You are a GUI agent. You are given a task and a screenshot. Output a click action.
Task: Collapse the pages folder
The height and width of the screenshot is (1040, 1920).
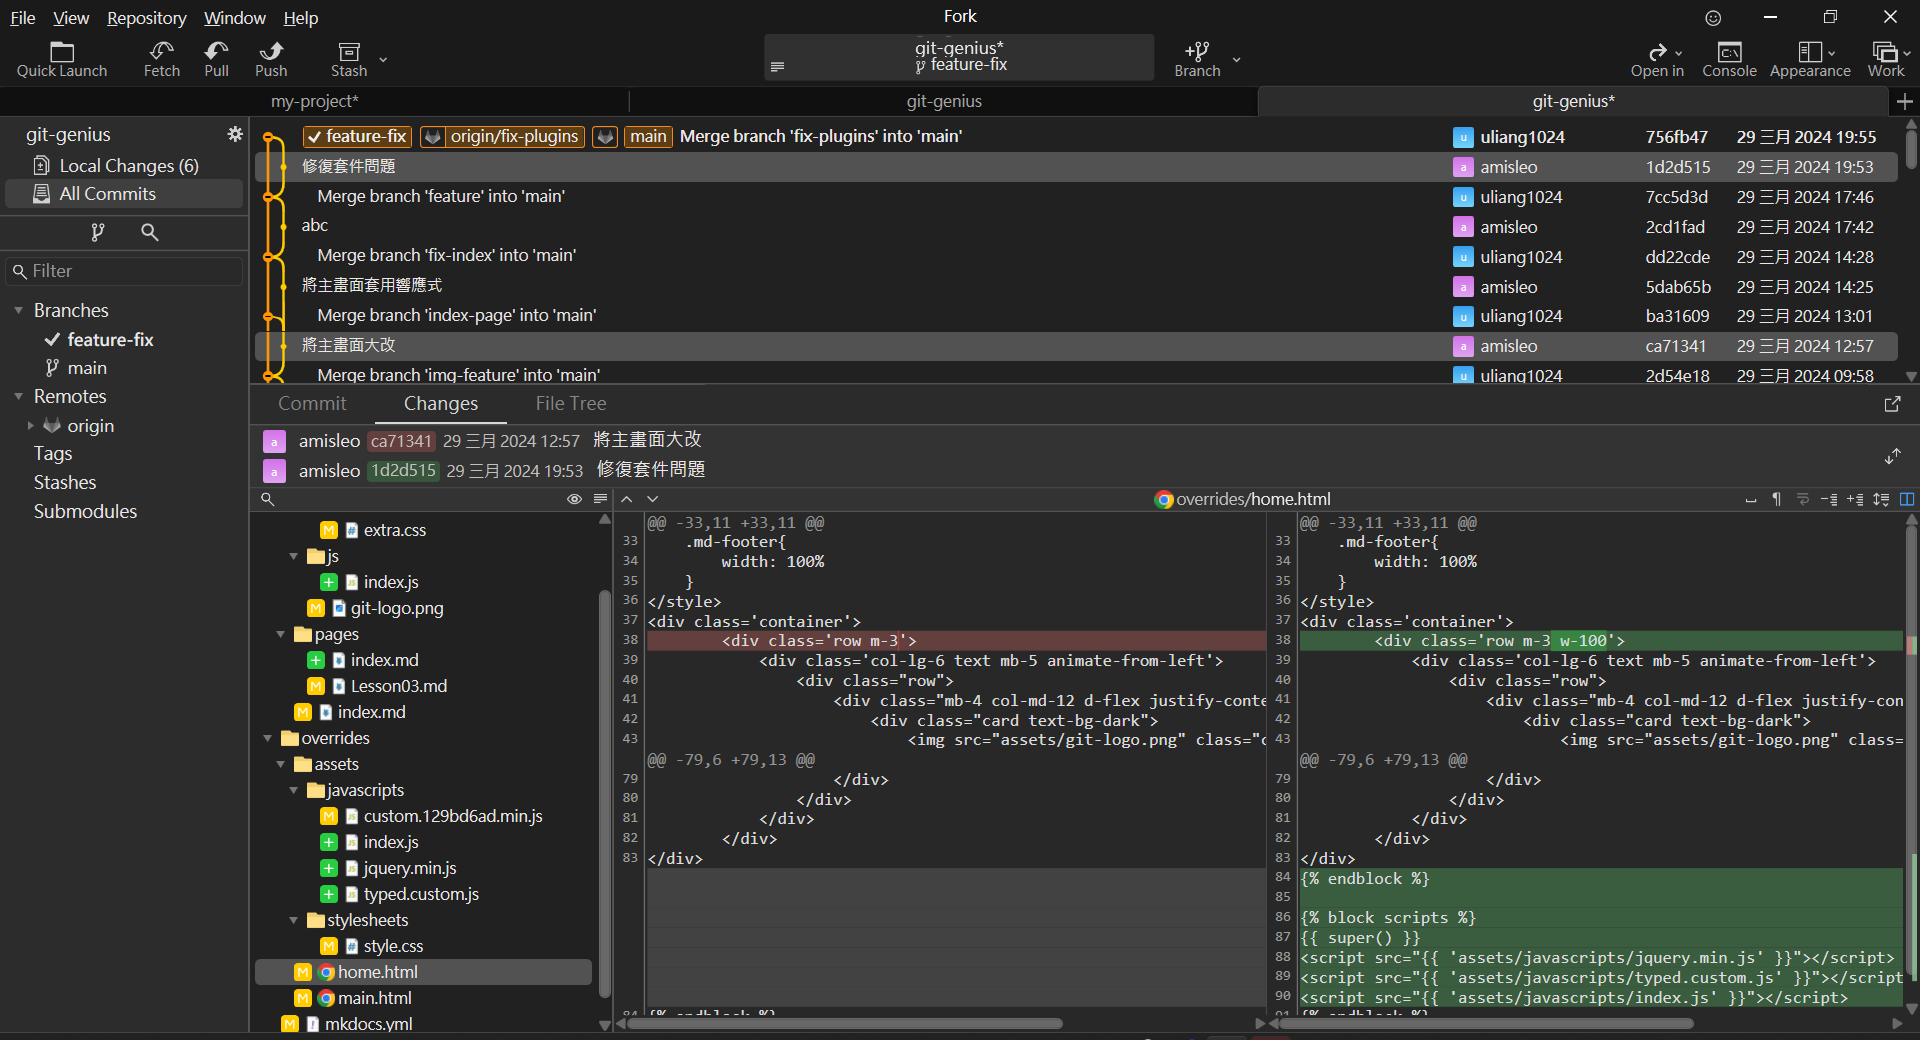coord(280,634)
